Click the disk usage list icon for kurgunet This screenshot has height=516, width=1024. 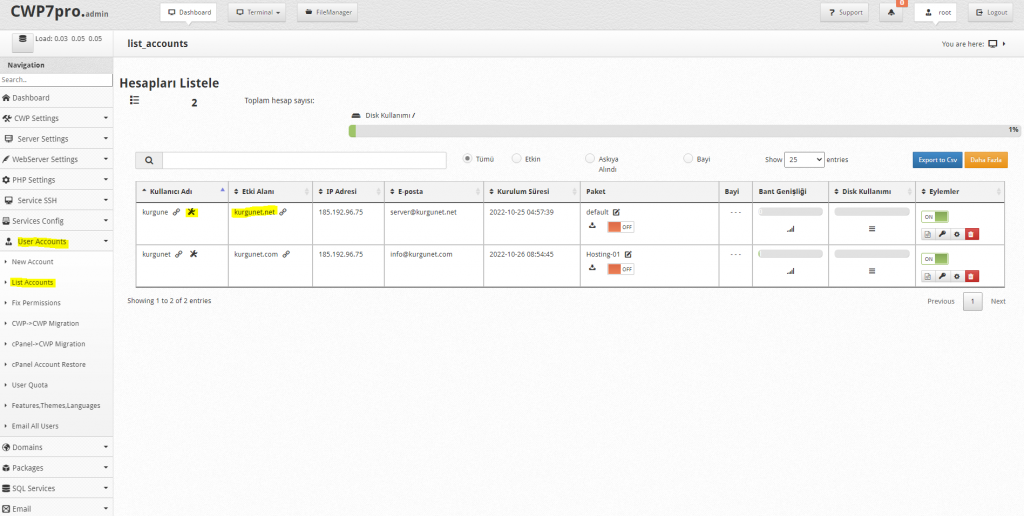872,270
